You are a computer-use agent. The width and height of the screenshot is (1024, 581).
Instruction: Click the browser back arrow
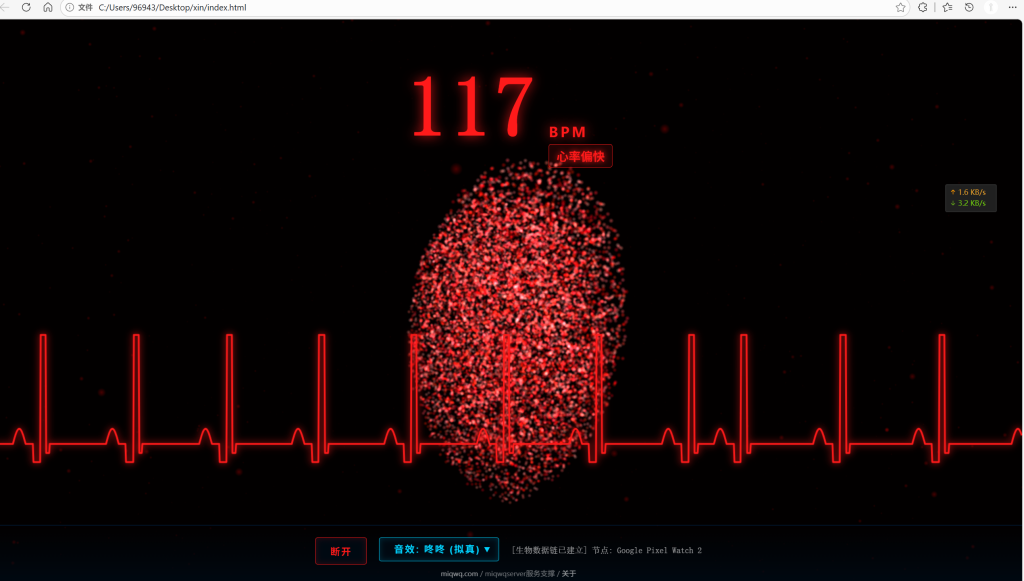click(5, 7)
